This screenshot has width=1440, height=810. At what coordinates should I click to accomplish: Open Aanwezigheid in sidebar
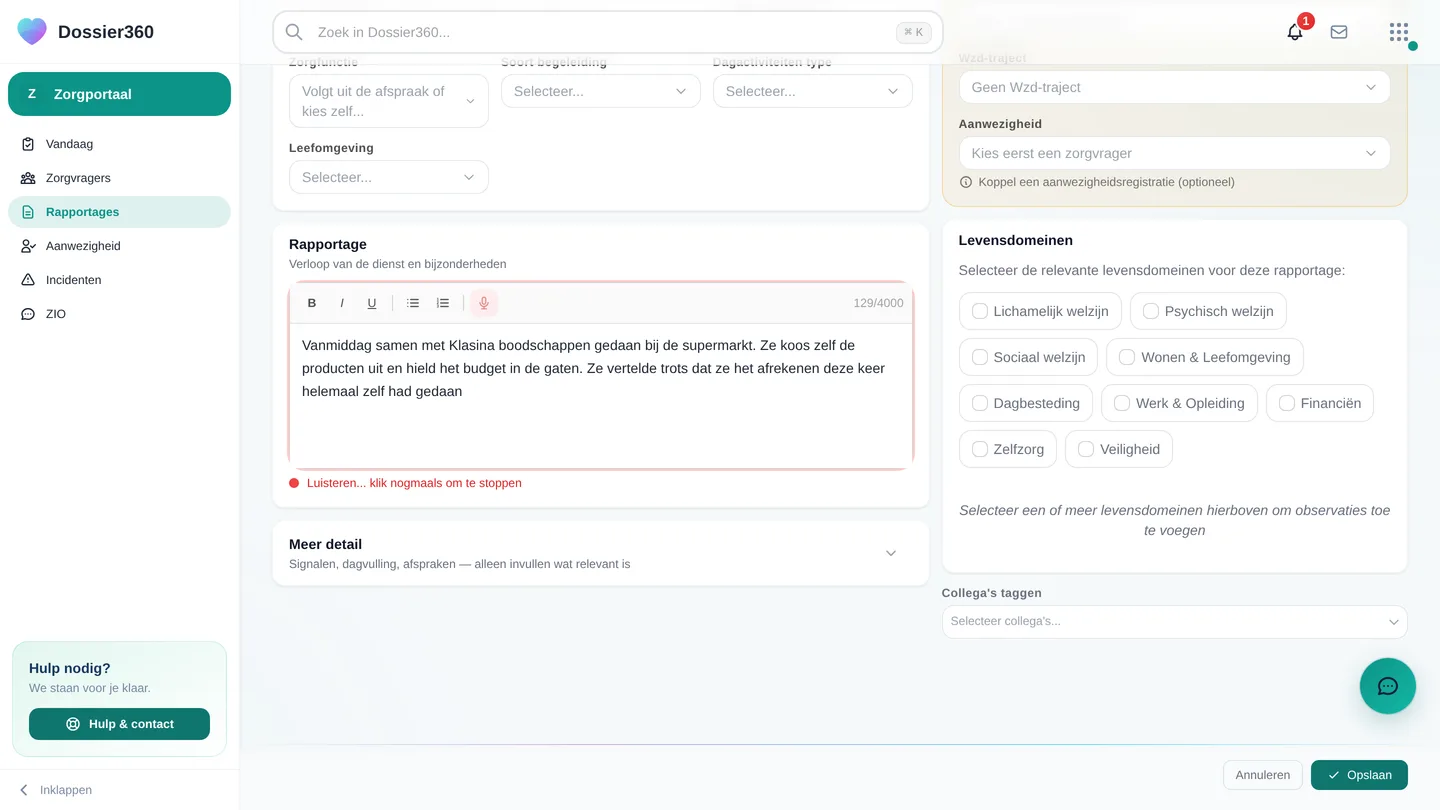point(119,246)
